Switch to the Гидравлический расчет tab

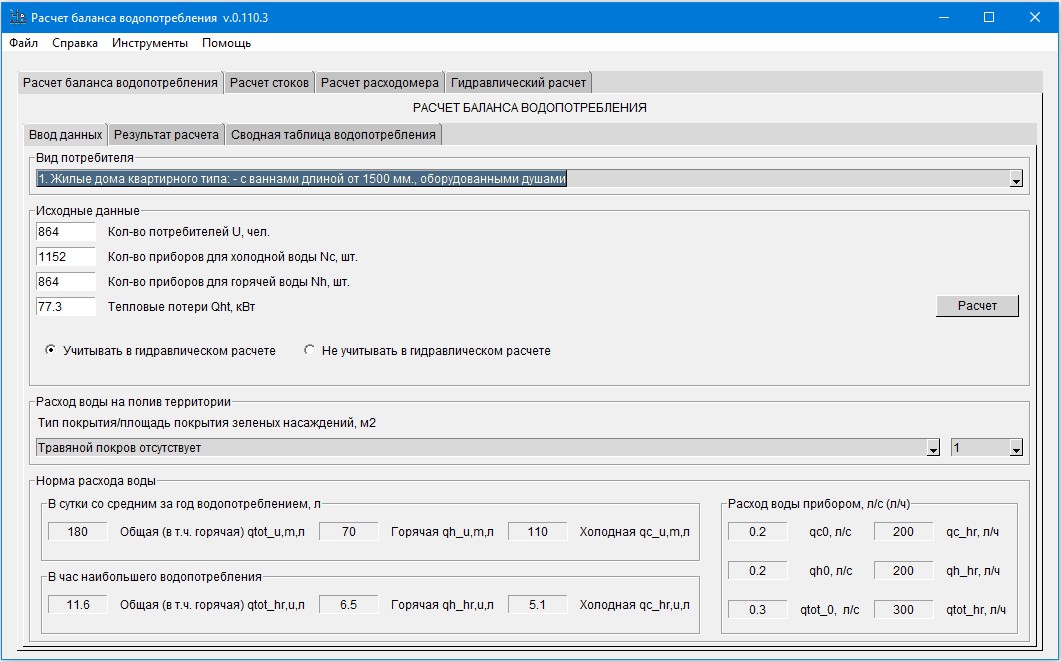(x=518, y=83)
